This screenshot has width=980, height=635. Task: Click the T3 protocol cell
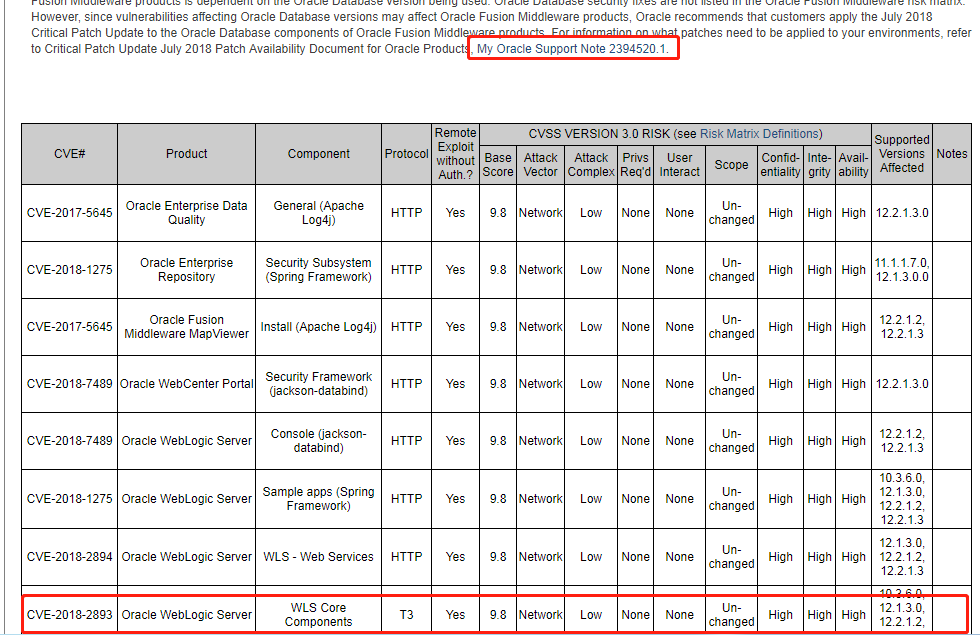coord(406,615)
